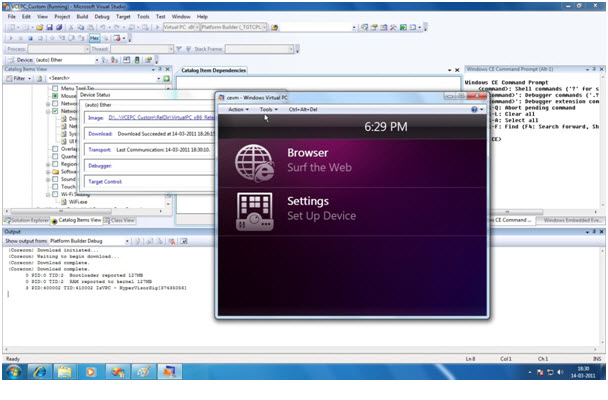Screen dimensions: 608x400
Task: Collapse the Wi-Fi Setting tree node
Action: pos(48,195)
